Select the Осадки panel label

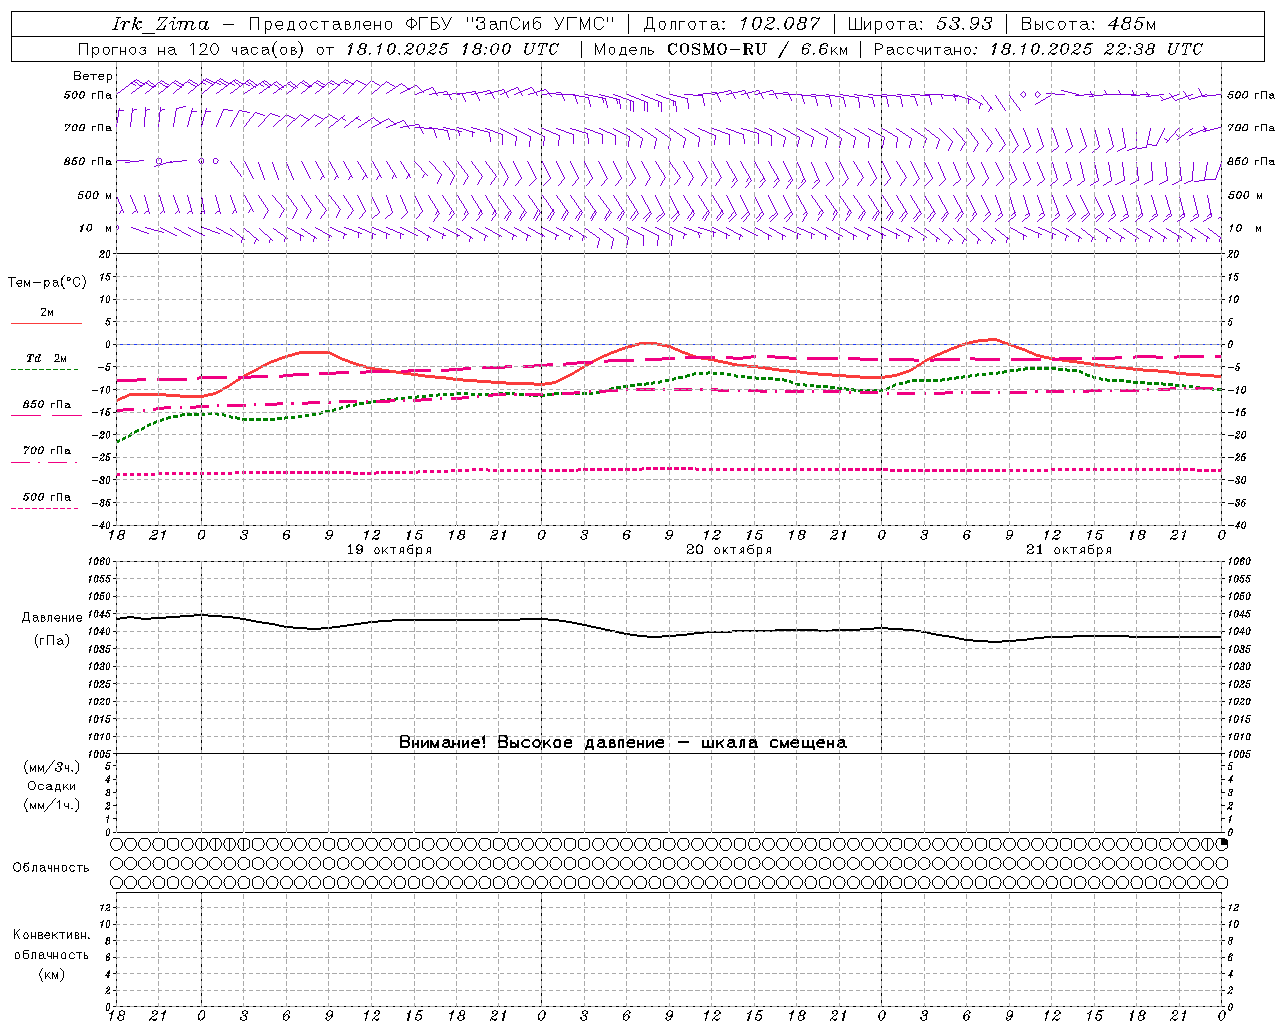52,786
